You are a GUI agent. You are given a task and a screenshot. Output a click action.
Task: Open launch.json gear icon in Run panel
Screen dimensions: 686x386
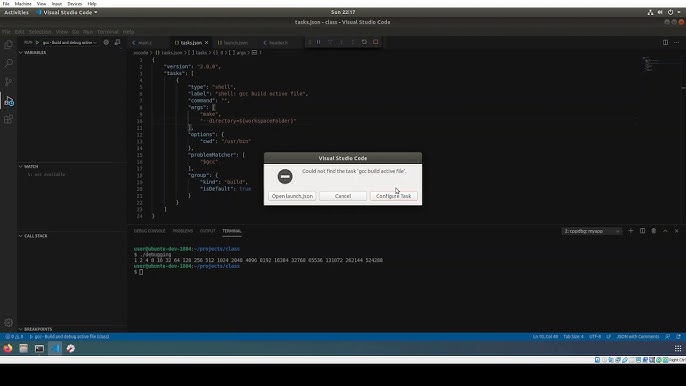pyautogui.click(x=106, y=42)
